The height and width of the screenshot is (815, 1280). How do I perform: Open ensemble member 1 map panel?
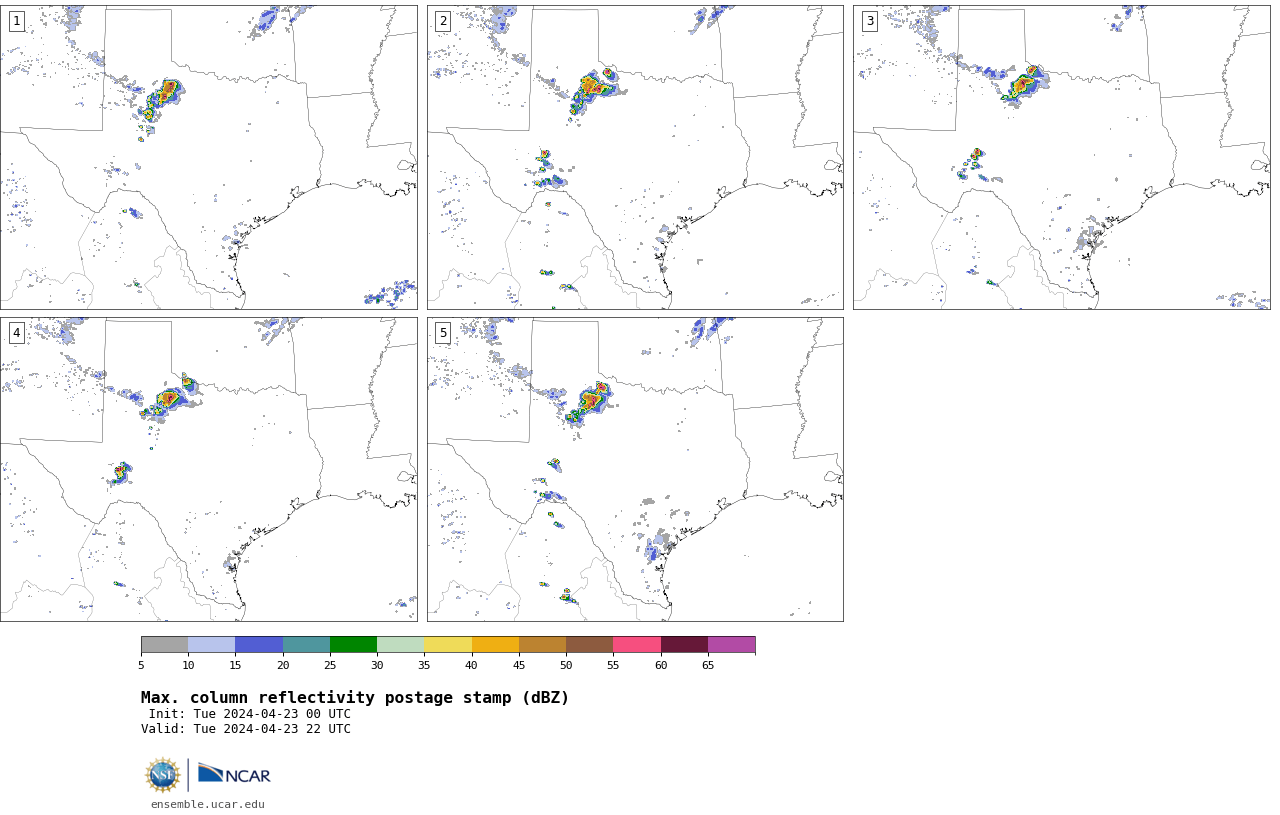click(209, 157)
